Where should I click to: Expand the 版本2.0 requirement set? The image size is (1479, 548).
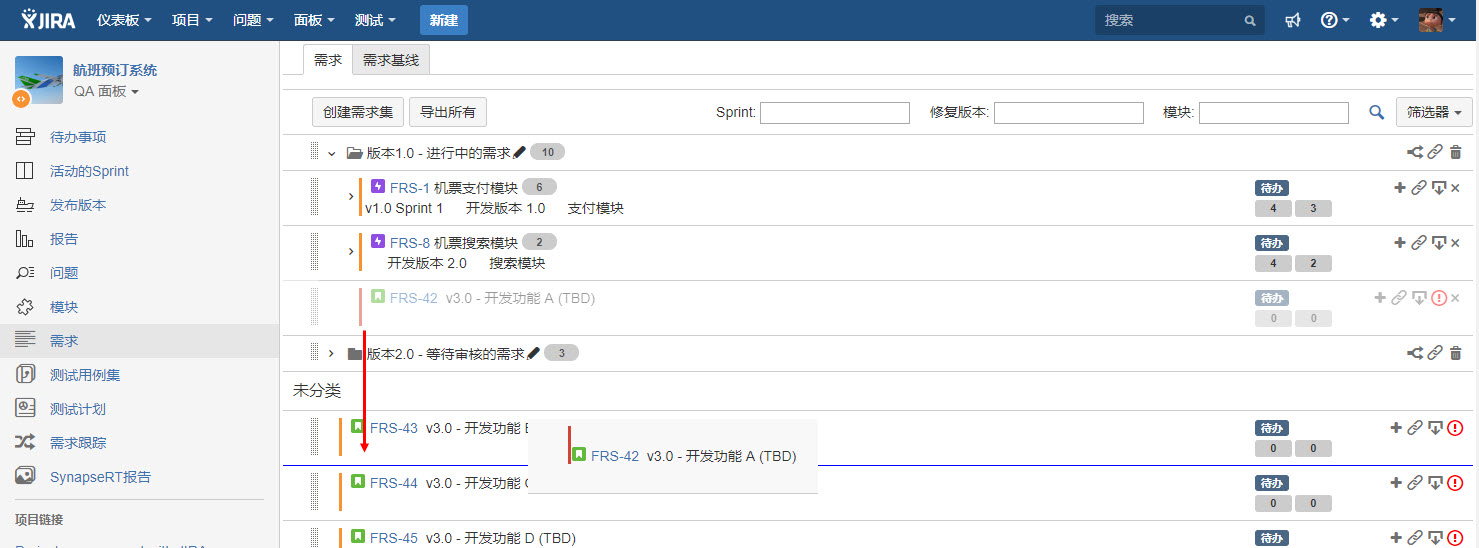pyautogui.click(x=331, y=353)
